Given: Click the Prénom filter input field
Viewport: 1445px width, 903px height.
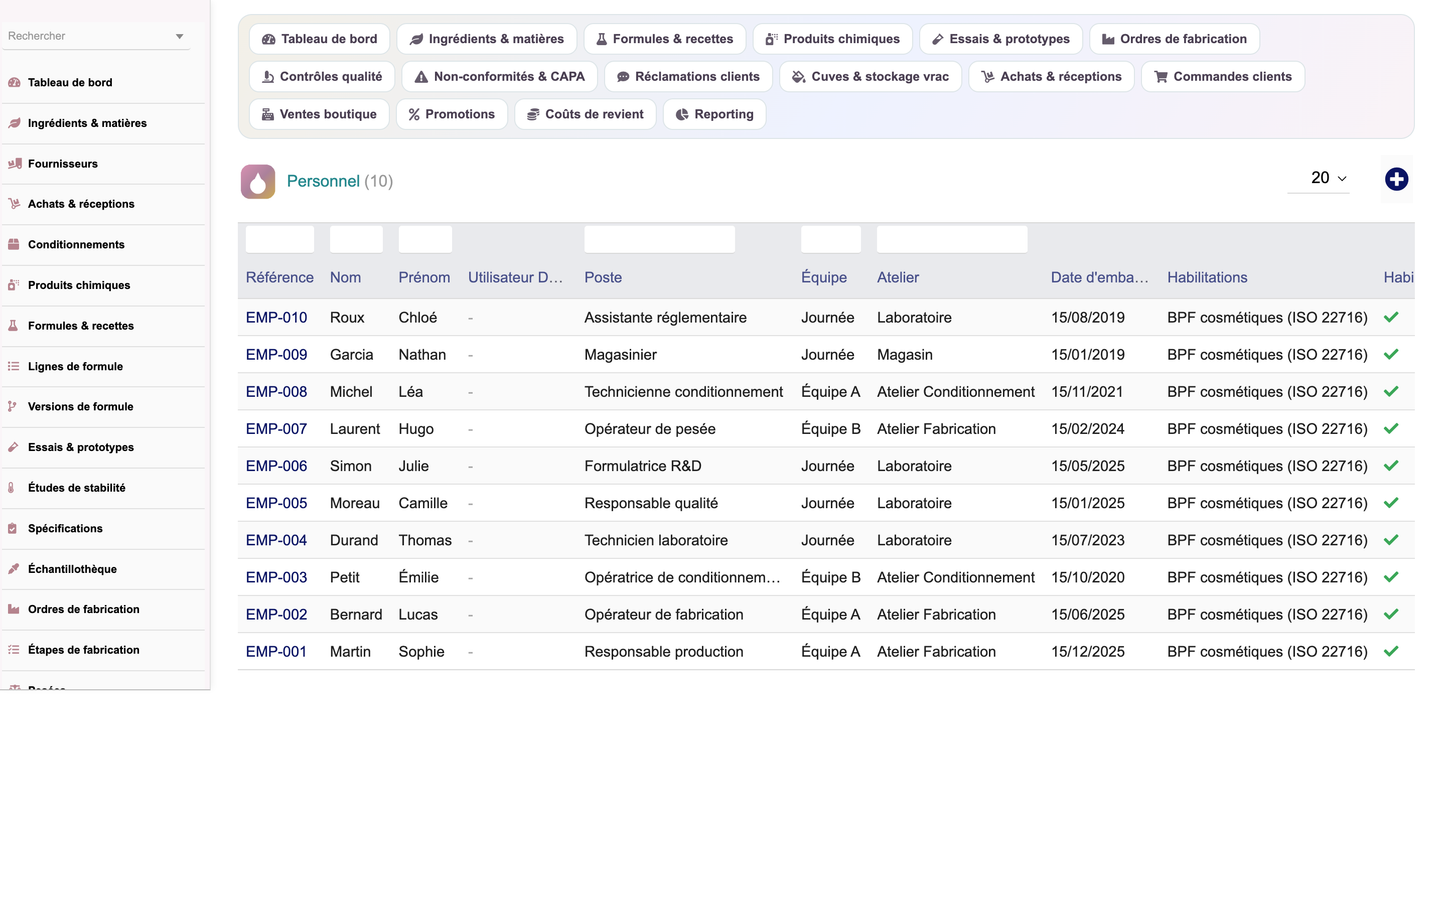Looking at the screenshot, I should pos(425,239).
